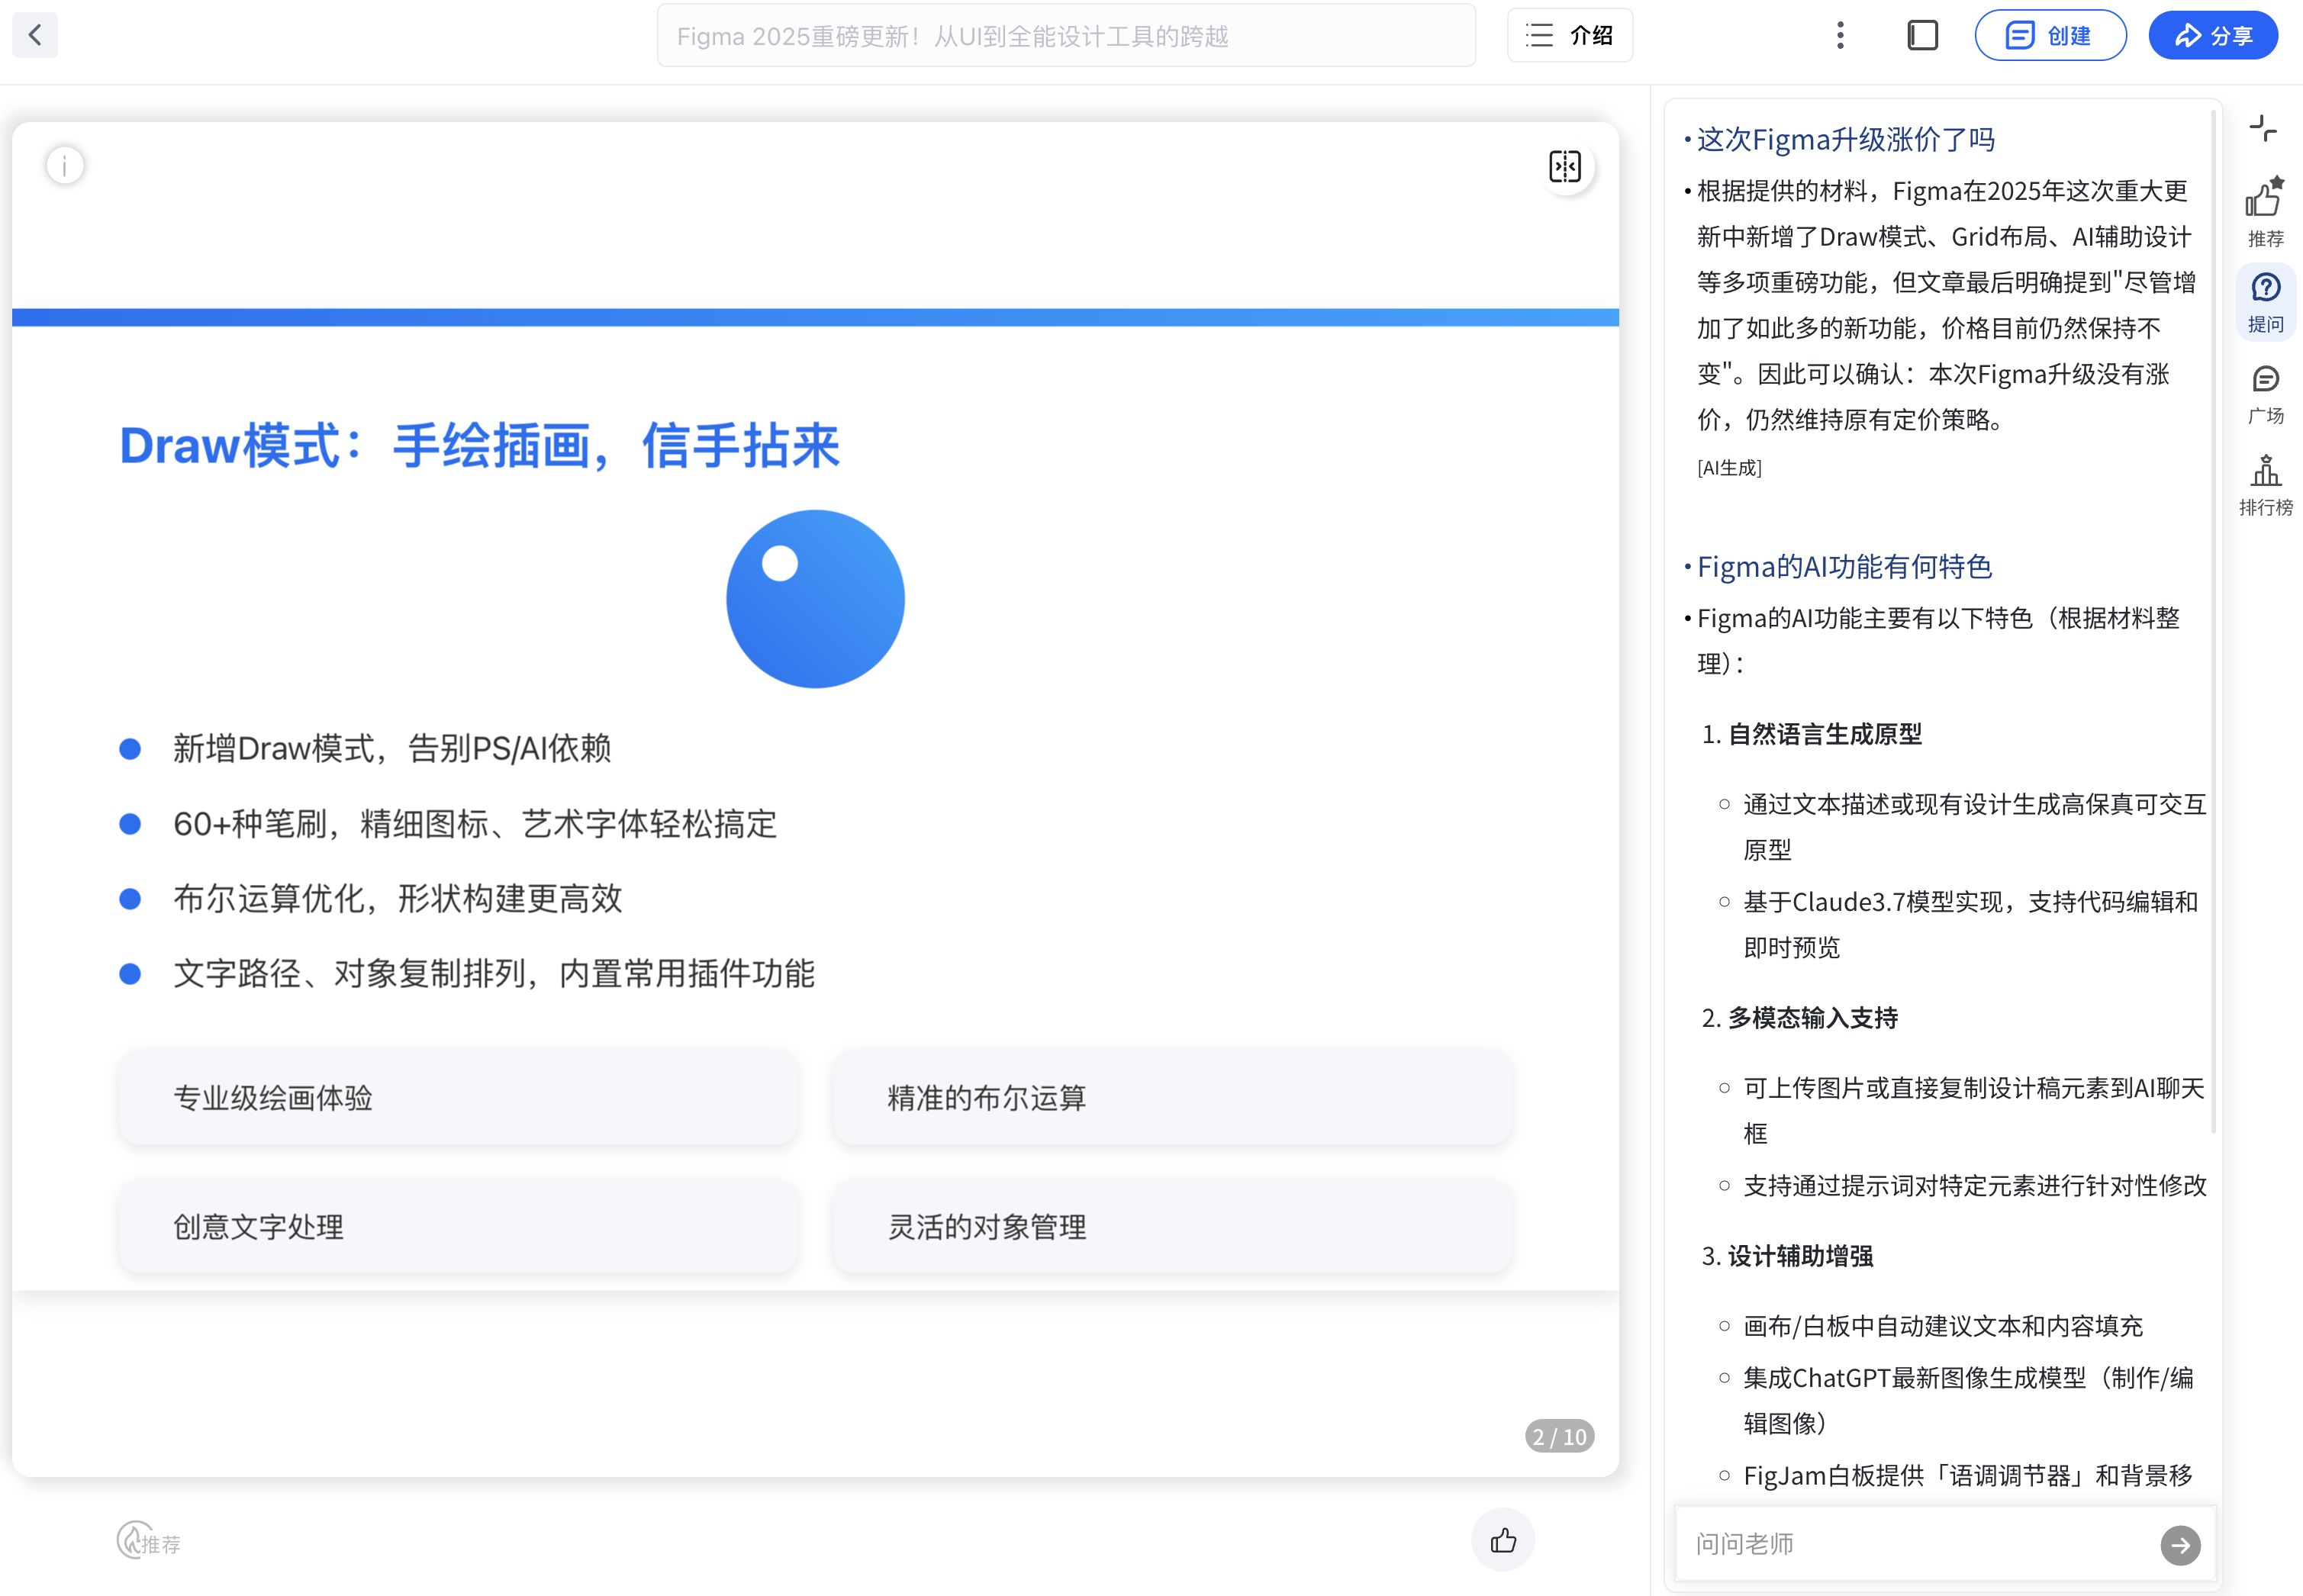Open the 排行榜 ranking tab

[2265, 485]
